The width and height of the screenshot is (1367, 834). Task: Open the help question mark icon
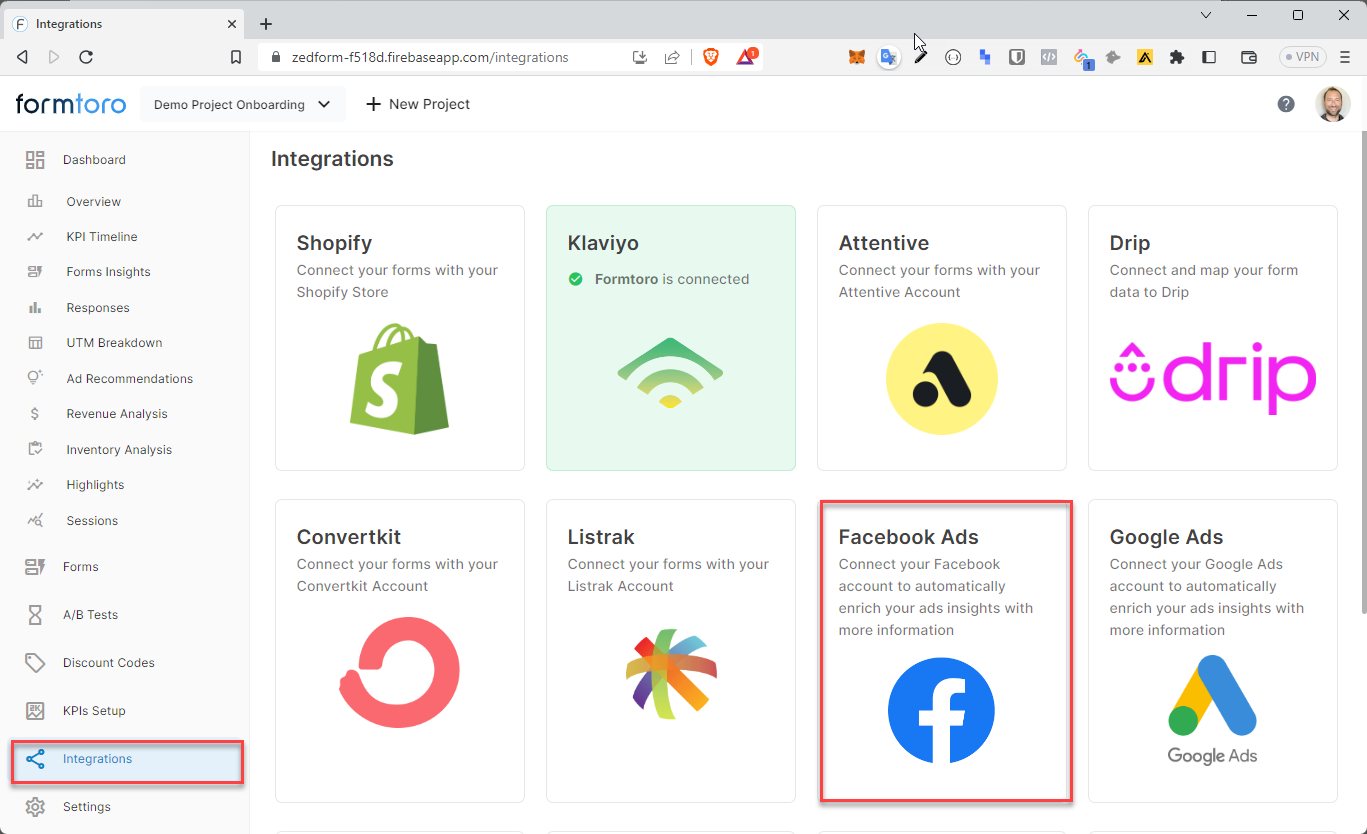(x=1286, y=104)
